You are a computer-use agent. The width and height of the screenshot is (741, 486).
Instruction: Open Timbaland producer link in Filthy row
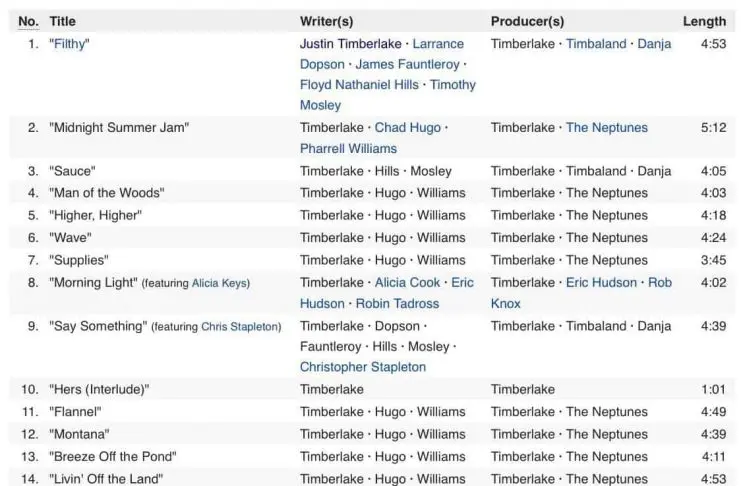click(x=597, y=44)
